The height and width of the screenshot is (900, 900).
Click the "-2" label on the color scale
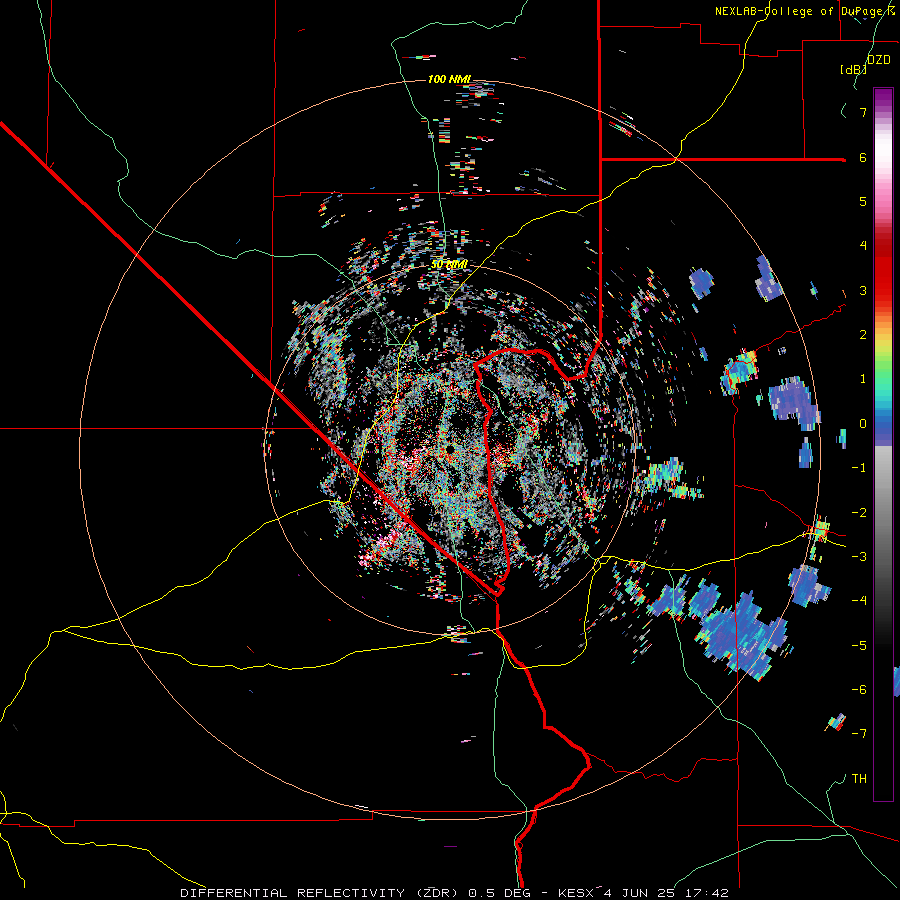coord(859,513)
